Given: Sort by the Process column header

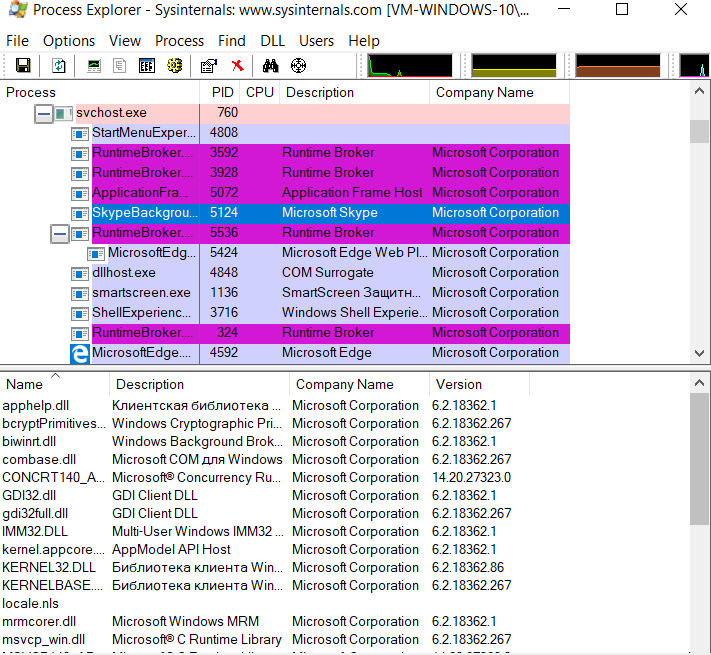Looking at the screenshot, I should (100, 92).
